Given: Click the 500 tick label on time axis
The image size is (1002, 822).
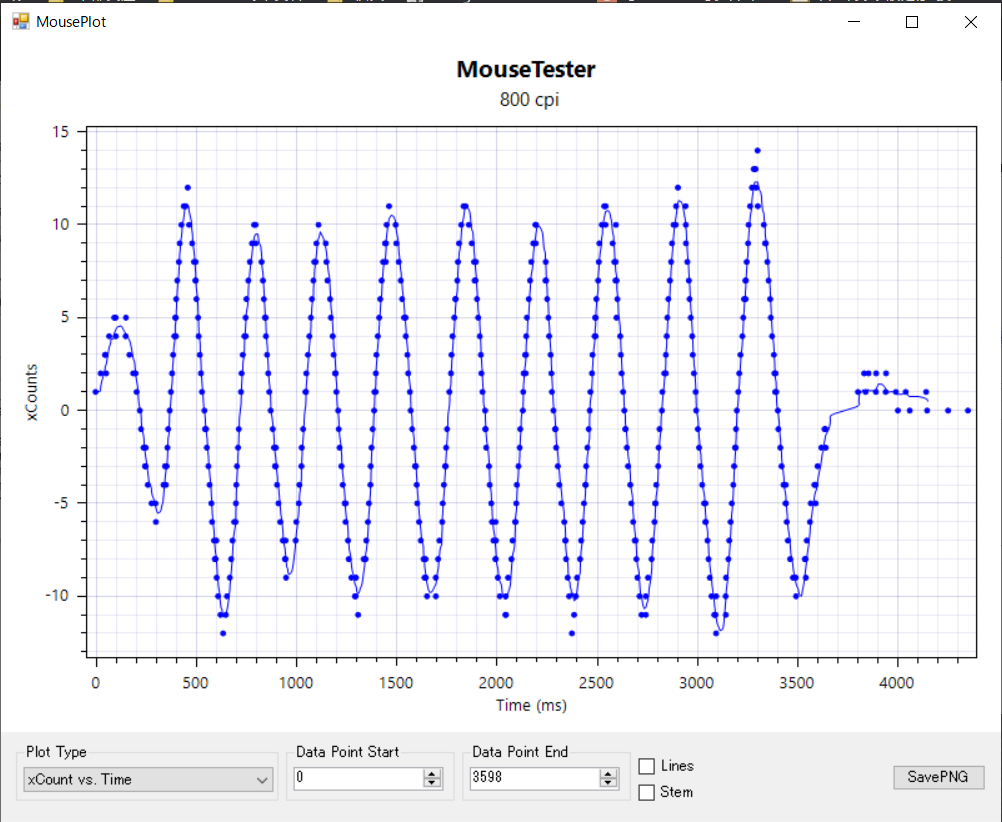Looking at the screenshot, I should [196, 683].
